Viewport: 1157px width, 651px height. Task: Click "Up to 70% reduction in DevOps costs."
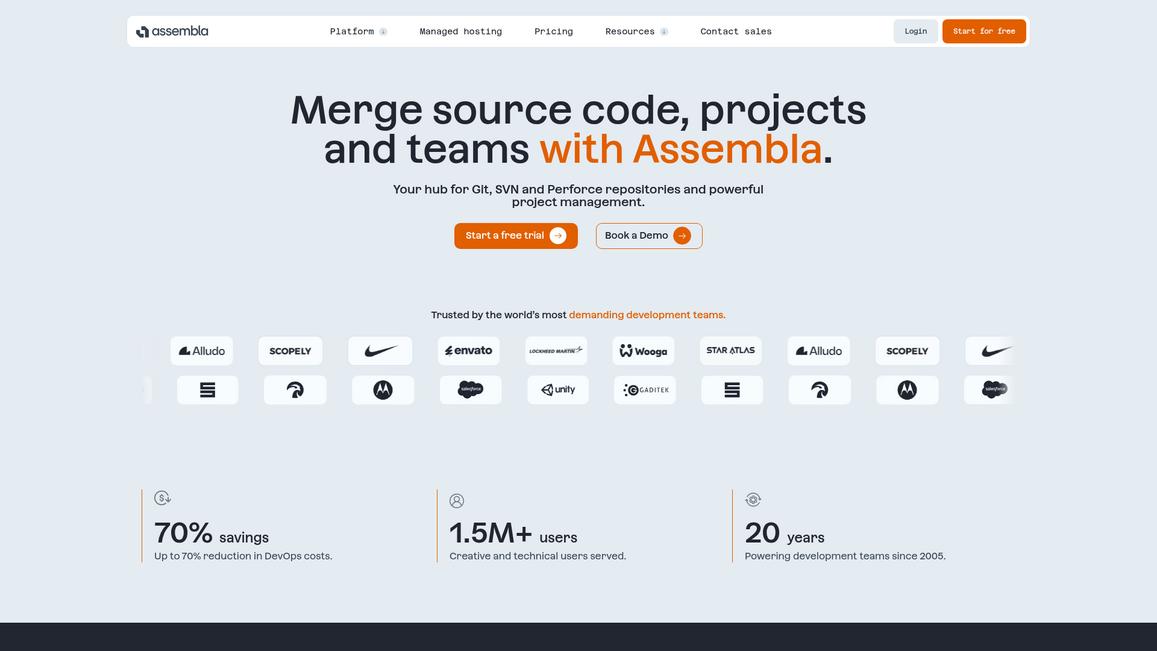[x=244, y=556]
